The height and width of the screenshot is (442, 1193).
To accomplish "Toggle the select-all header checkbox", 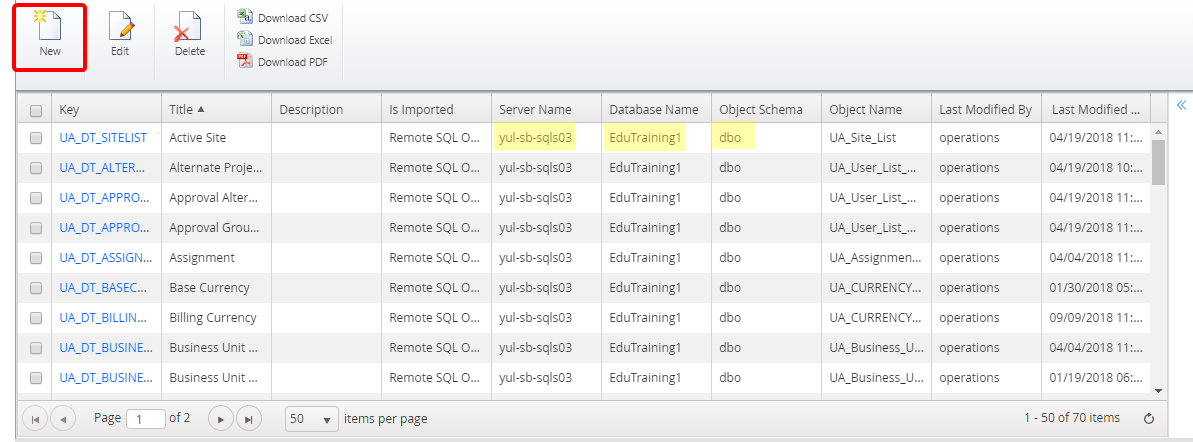I will (x=36, y=110).
